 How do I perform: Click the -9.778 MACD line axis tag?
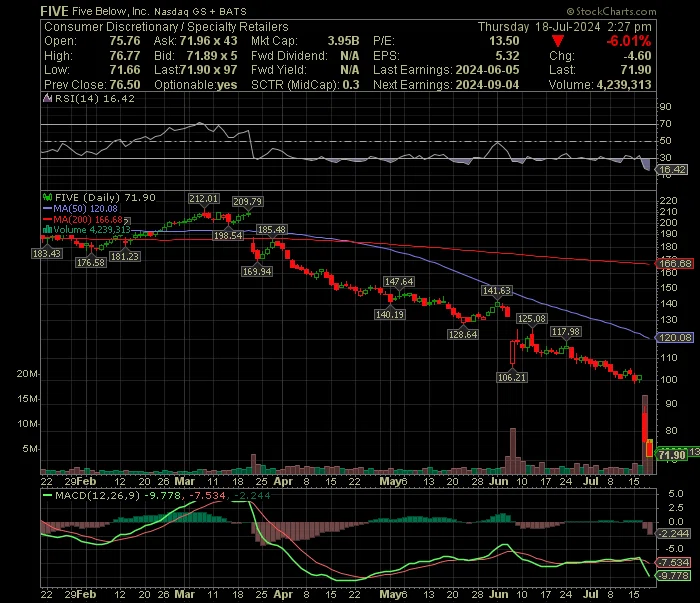click(x=673, y=575)
